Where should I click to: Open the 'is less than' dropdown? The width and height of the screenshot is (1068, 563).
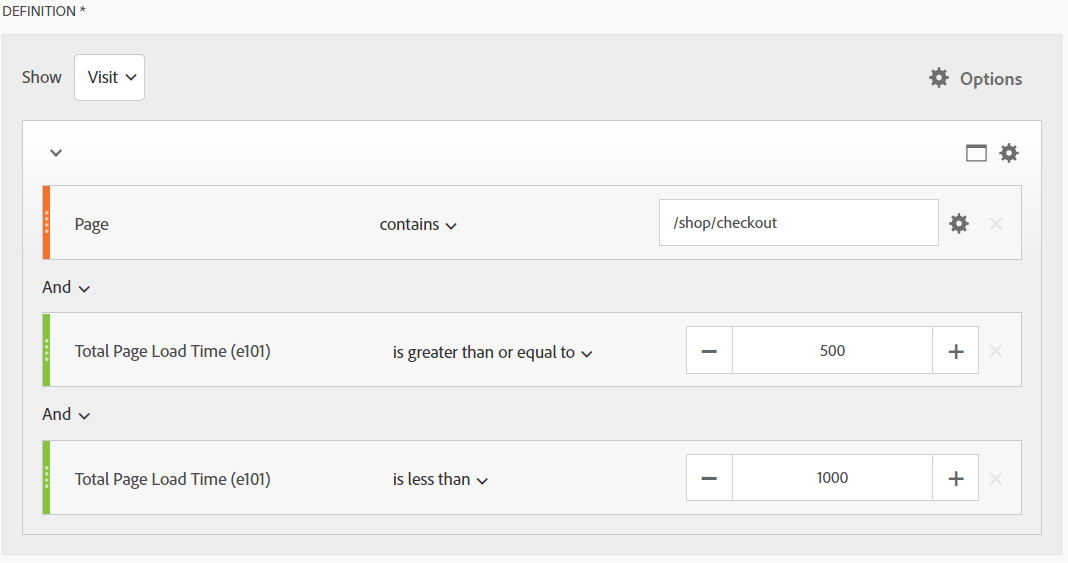pyautogui.click(x=440, y=480)
